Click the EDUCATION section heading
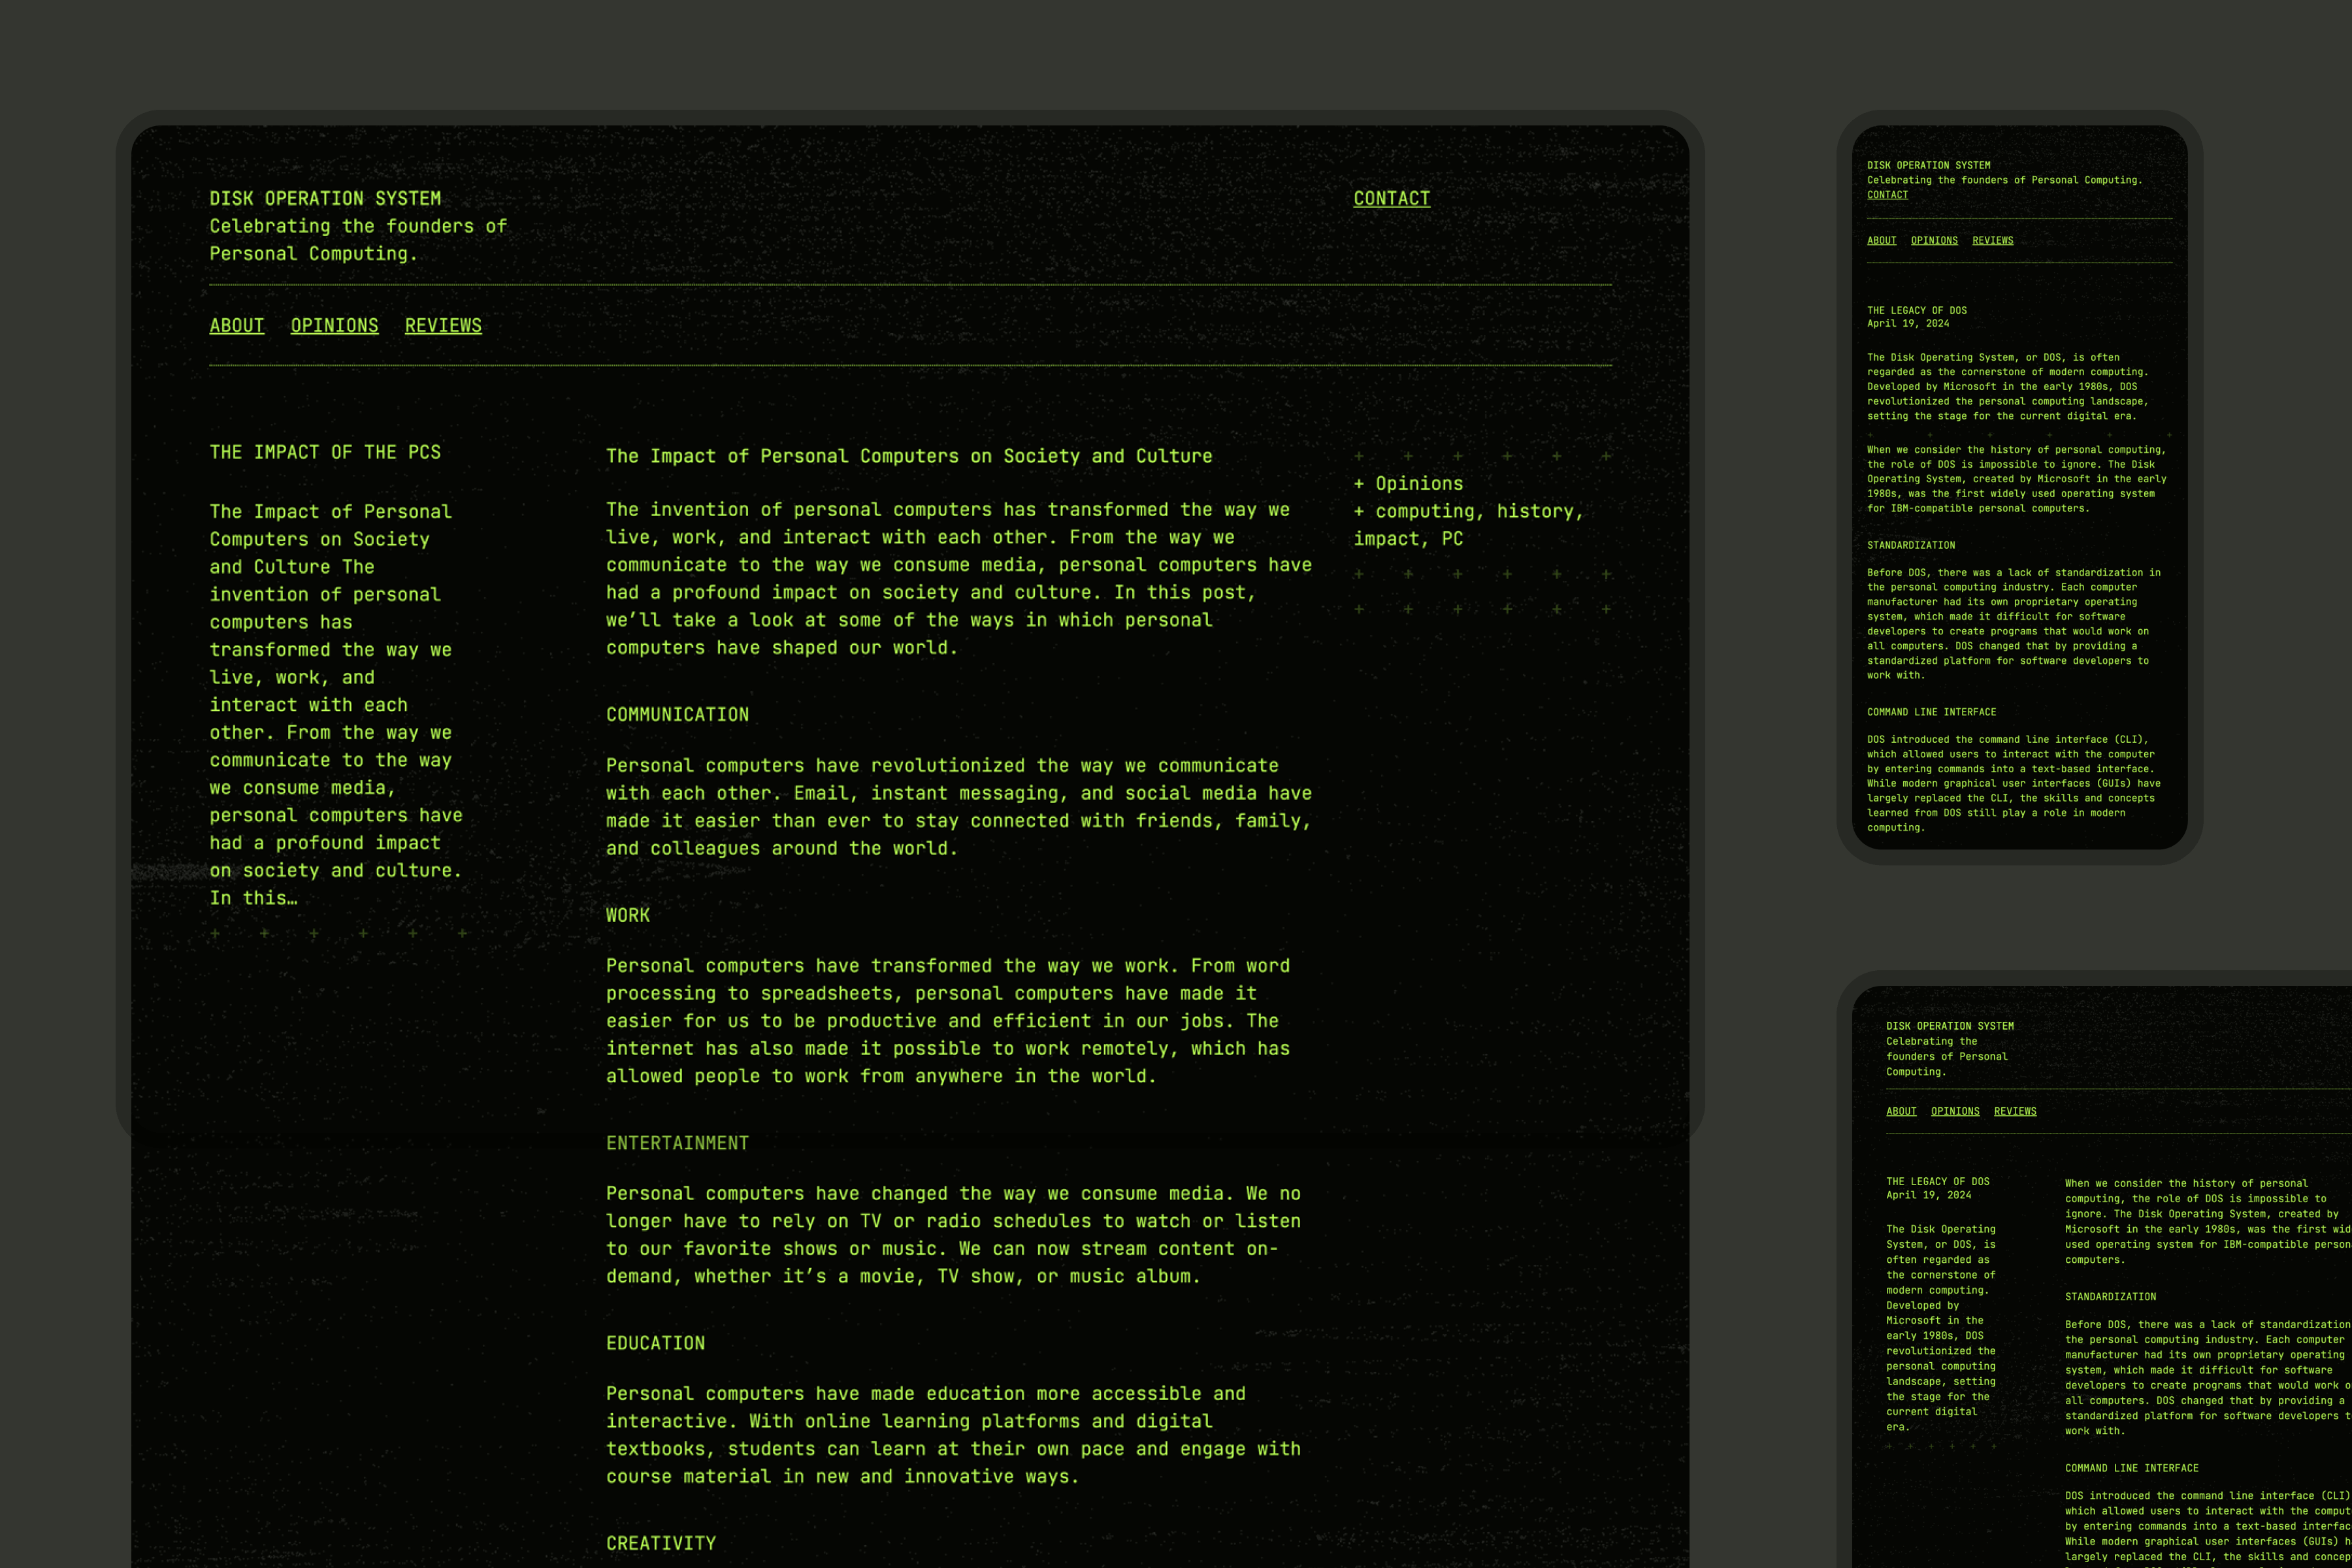 [655, 1343]
